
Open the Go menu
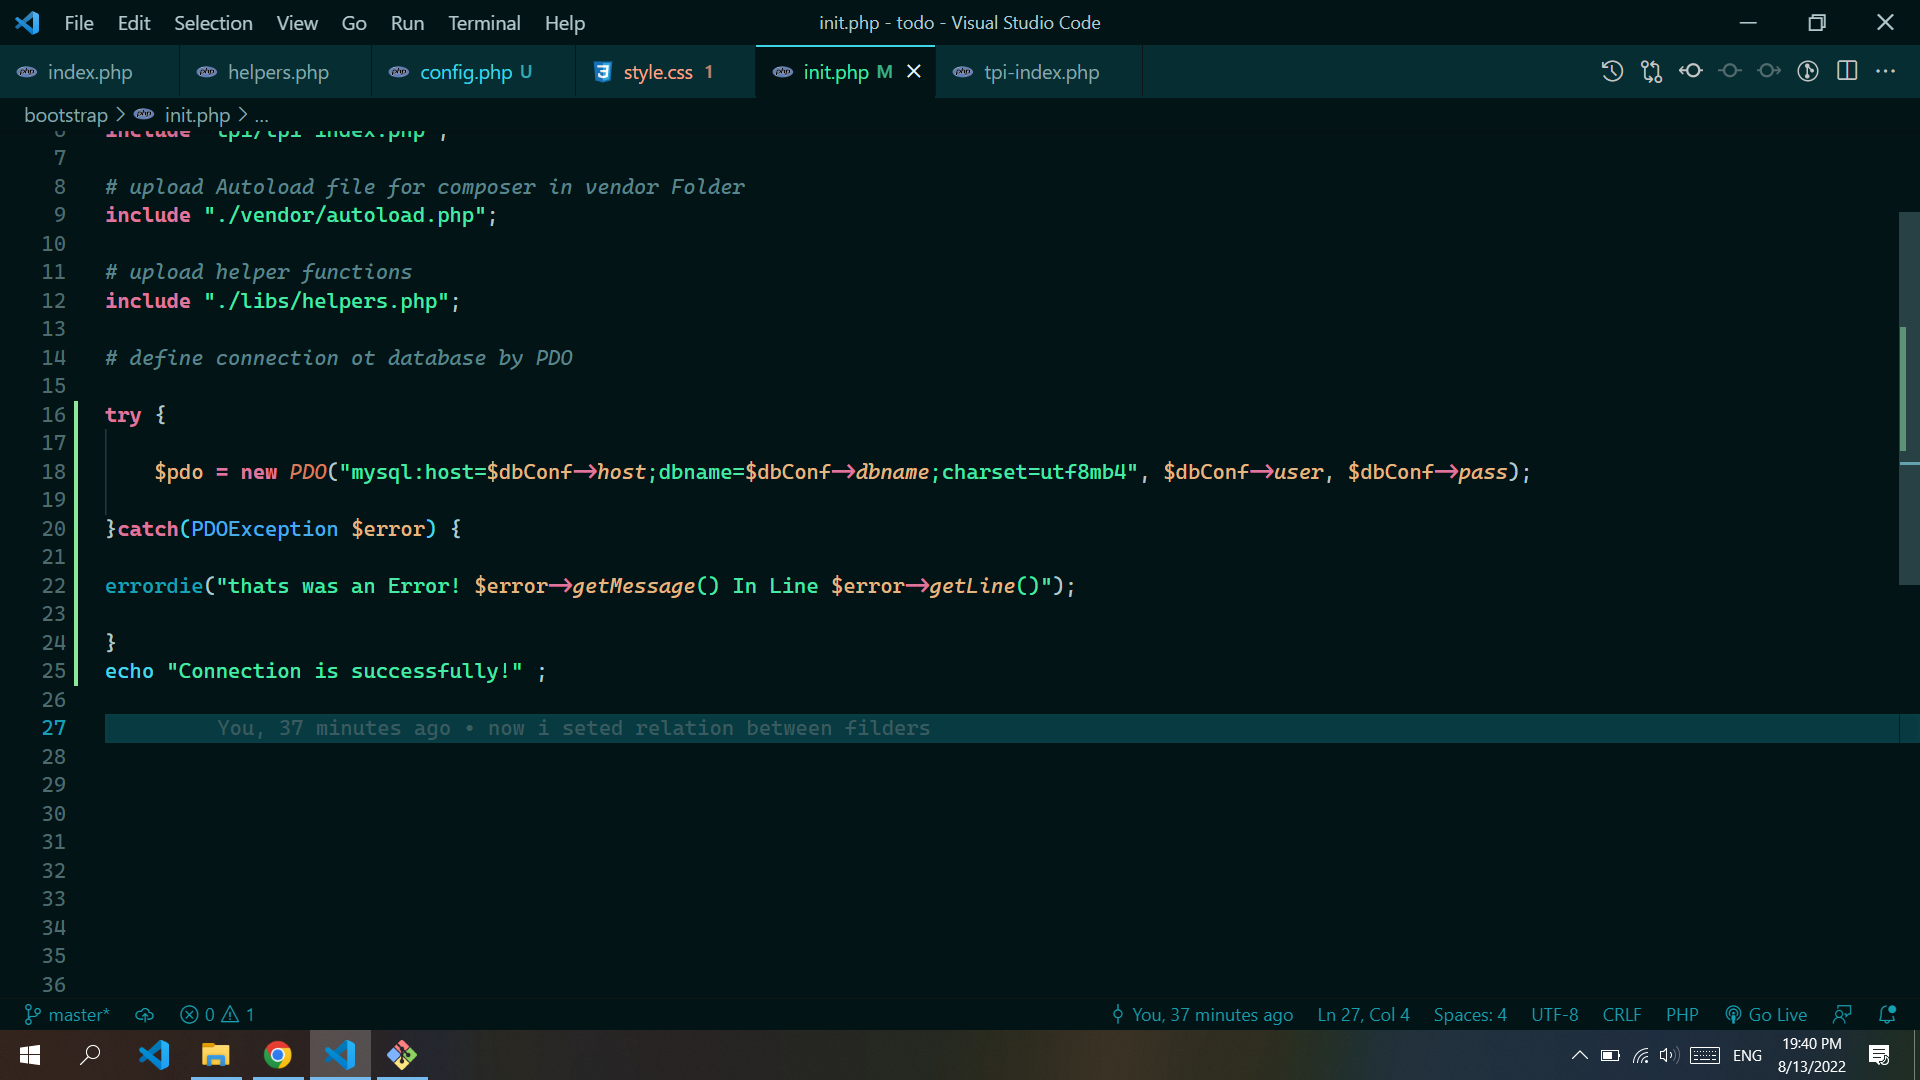[x=354, y=22]
